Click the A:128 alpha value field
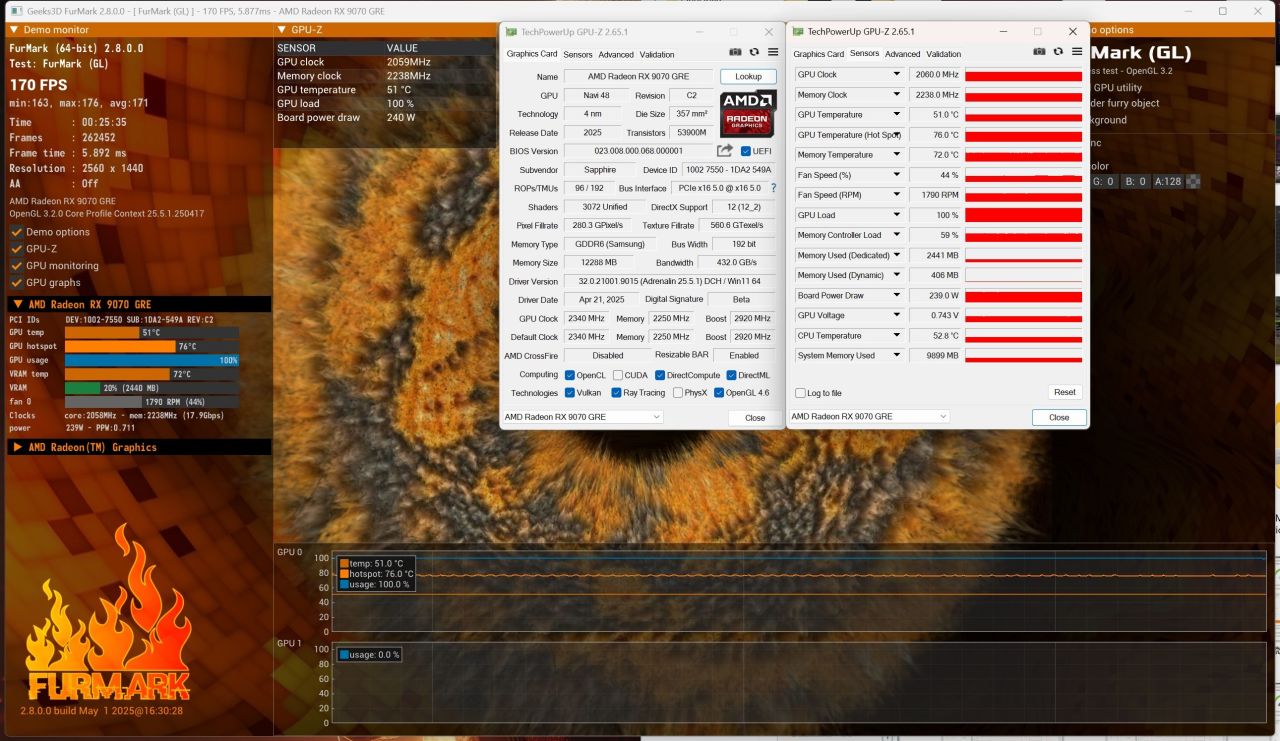 coord(1167,182)
